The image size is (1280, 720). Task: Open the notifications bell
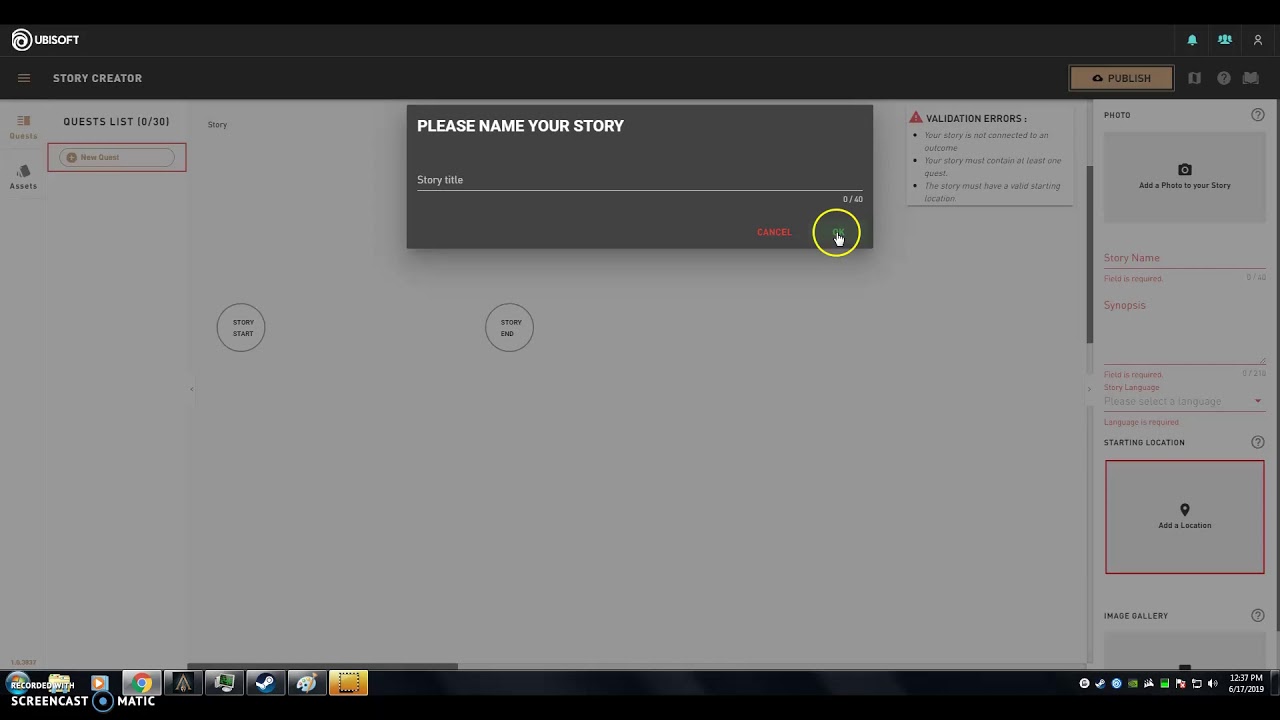coord(1192,40)
